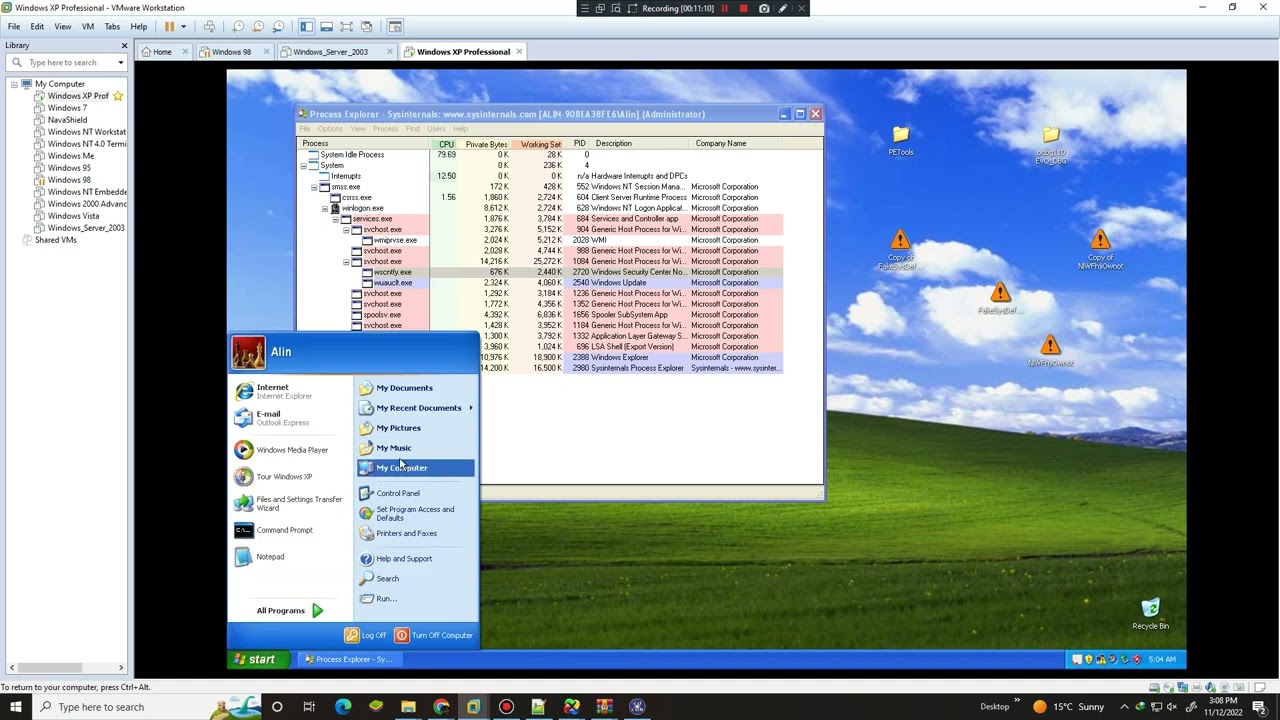Click the Log Off button
This screenshot has height=720, width=1280.
[x=365, y=635]
